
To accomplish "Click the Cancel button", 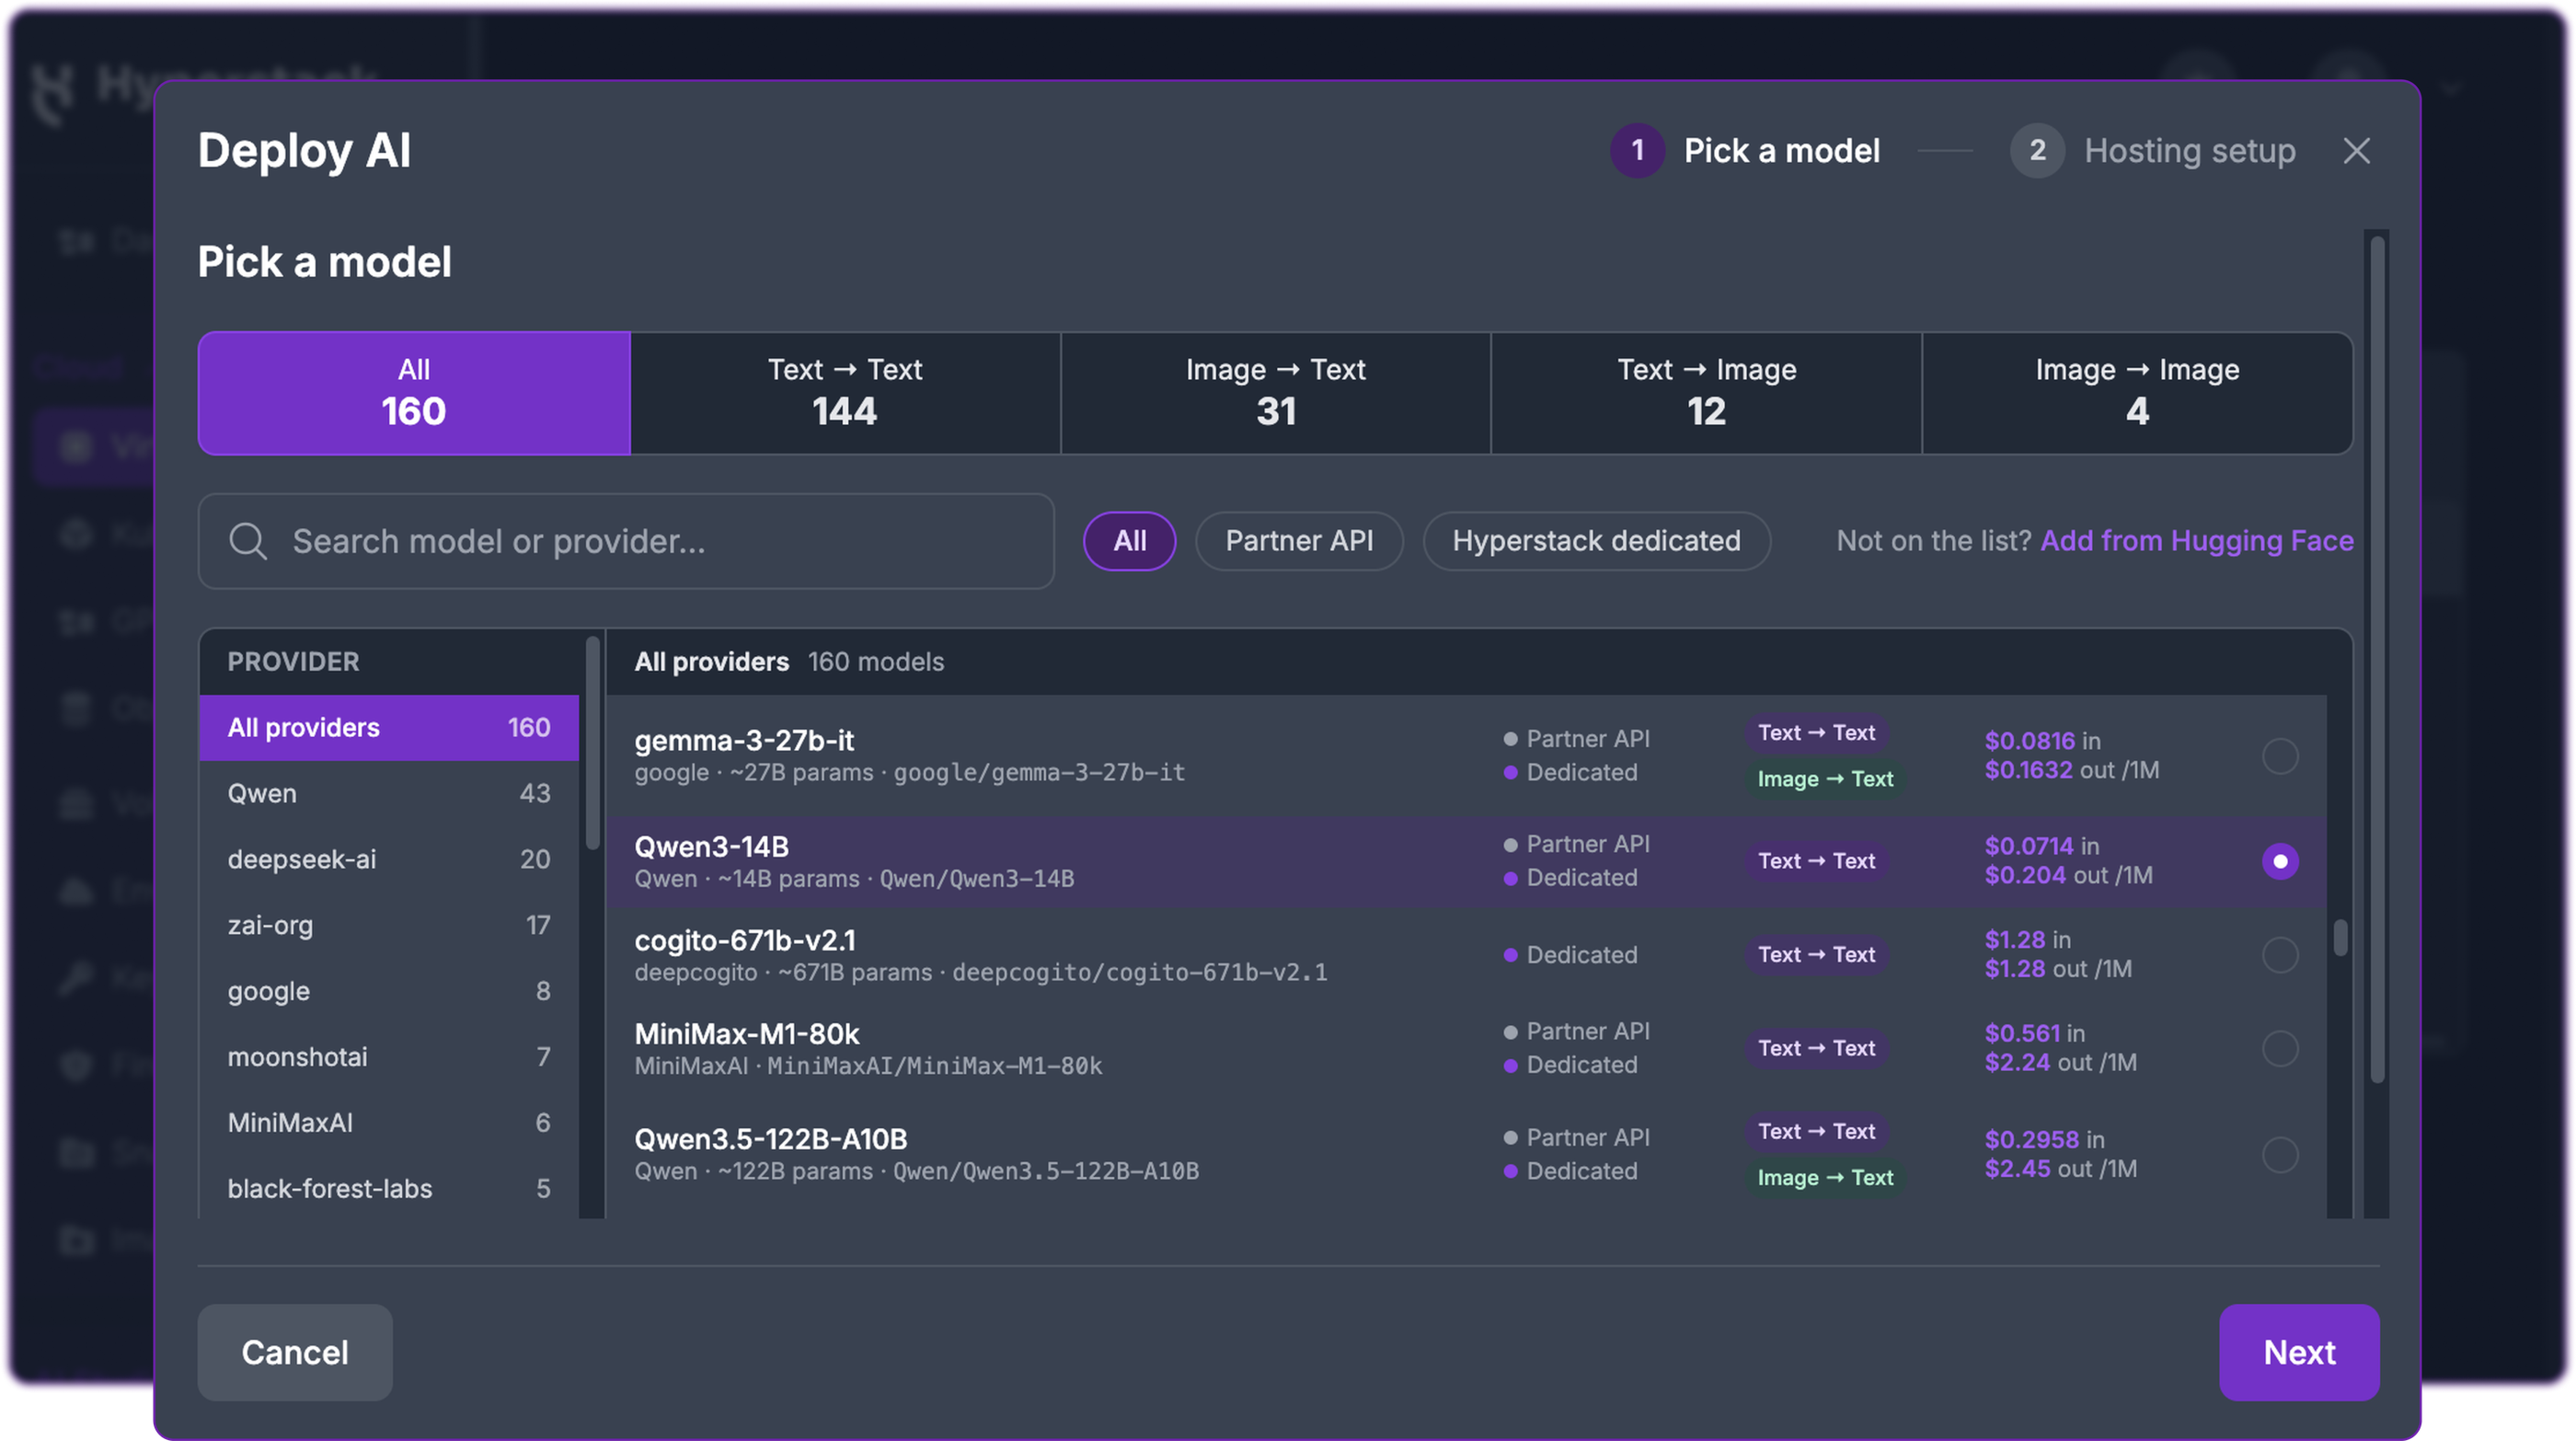I will click(295, 1352).
